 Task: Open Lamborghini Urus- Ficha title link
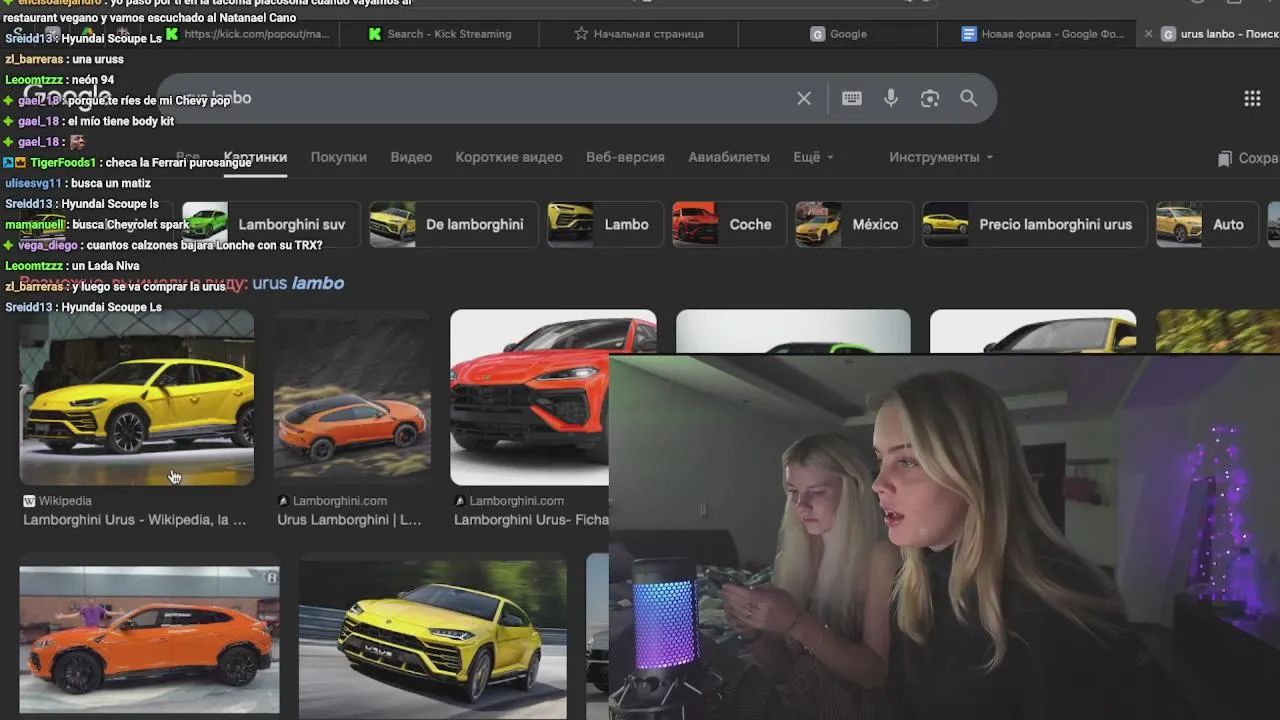point(531,520)
